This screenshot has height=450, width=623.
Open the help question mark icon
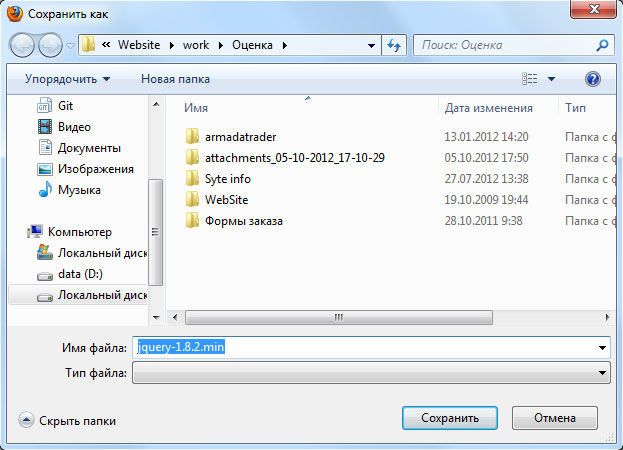(x=592, y=79)
